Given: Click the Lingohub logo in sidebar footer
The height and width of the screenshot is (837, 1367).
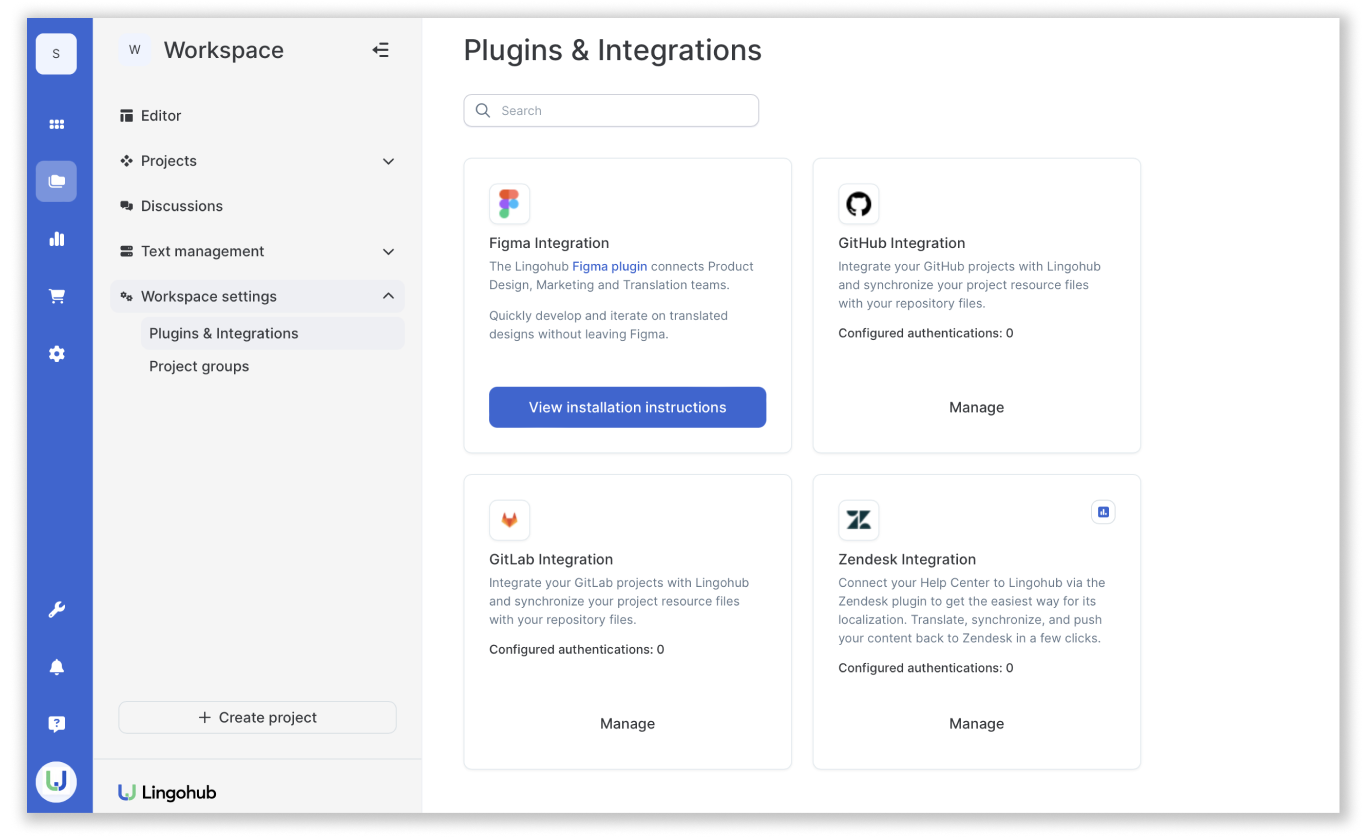Looking at the screenshot, I should (167, 792).
